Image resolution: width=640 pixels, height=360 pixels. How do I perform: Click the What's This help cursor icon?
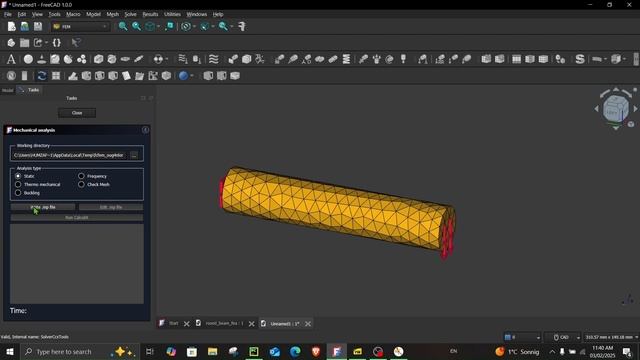[76, 42]
